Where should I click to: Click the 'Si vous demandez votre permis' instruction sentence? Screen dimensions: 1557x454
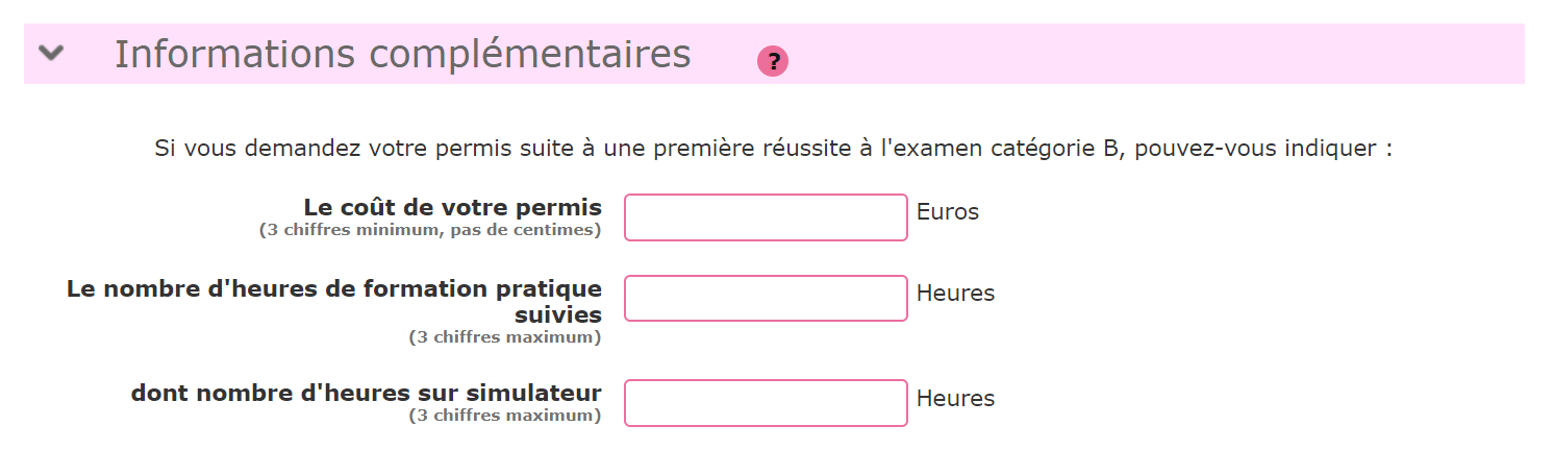click(773, 150)
